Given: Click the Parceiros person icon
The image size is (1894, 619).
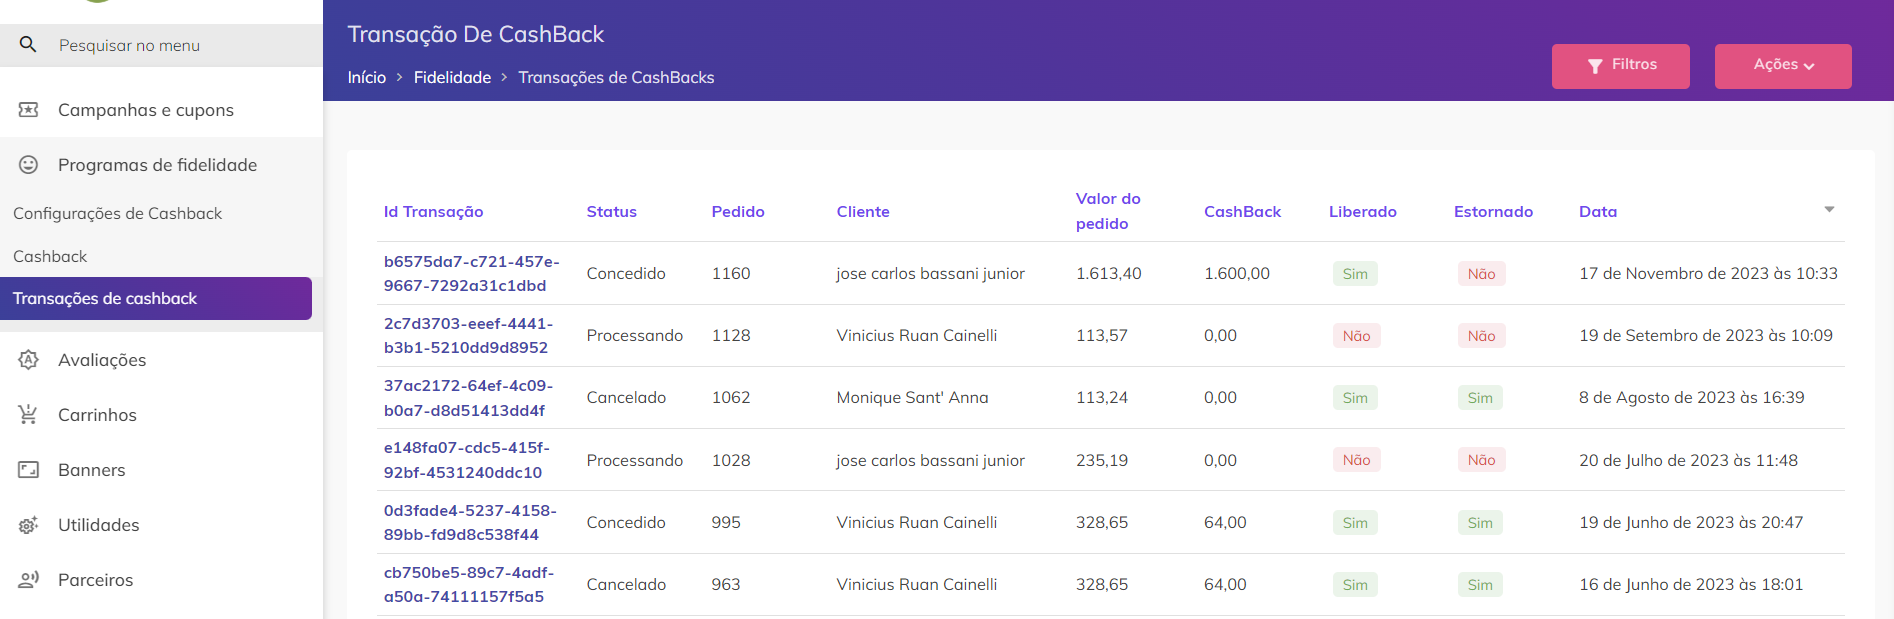Looking at the screenshot, I should pyautogui.click(x=28, y=580).
